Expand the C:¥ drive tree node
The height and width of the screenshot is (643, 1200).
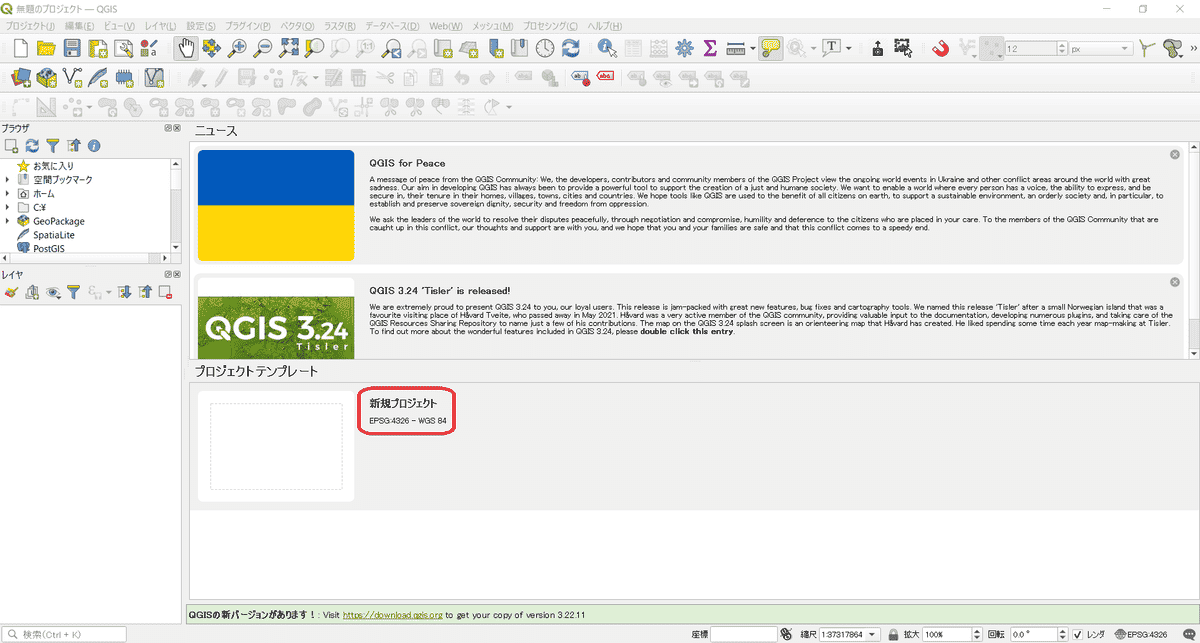(x=7, y=207)
